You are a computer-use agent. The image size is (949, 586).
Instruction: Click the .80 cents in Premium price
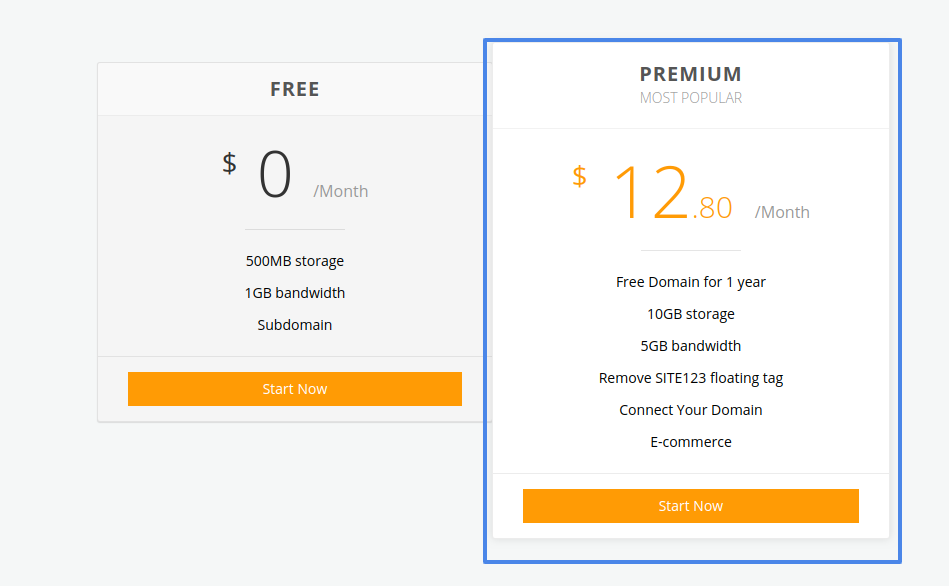coord(712,208)
